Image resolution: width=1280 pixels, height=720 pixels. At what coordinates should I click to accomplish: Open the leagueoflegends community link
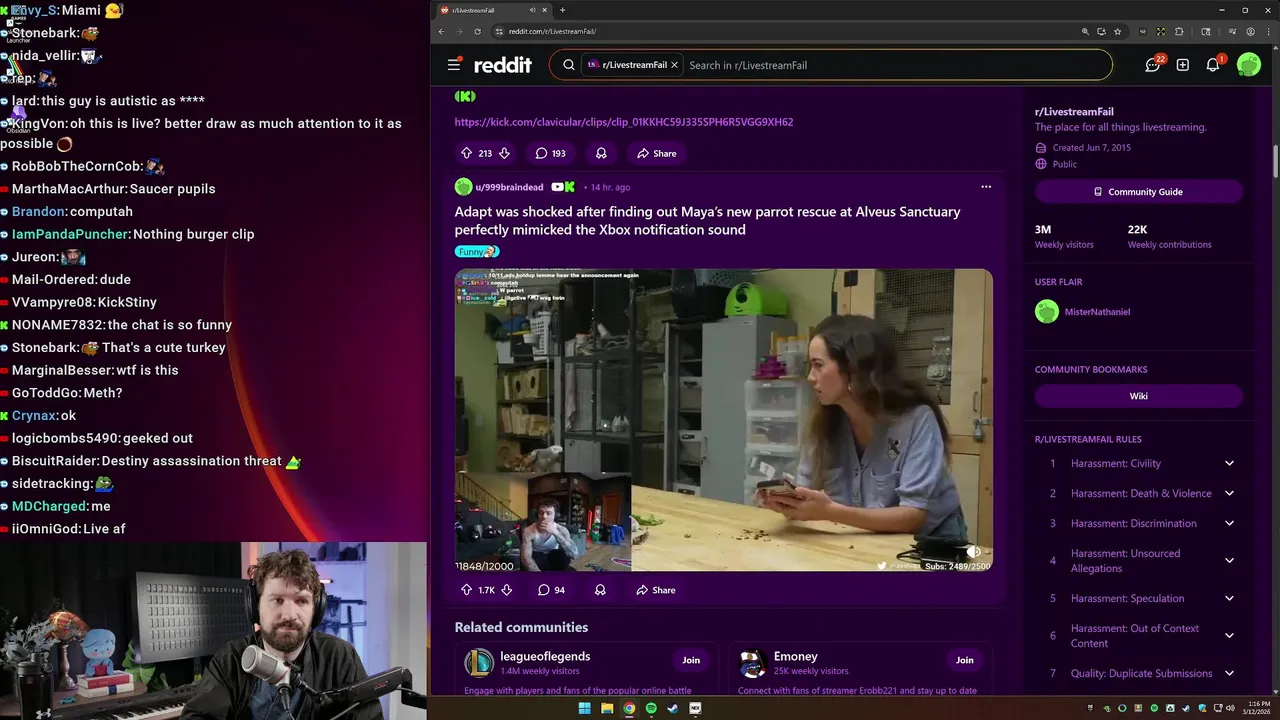tap(545, 656)
